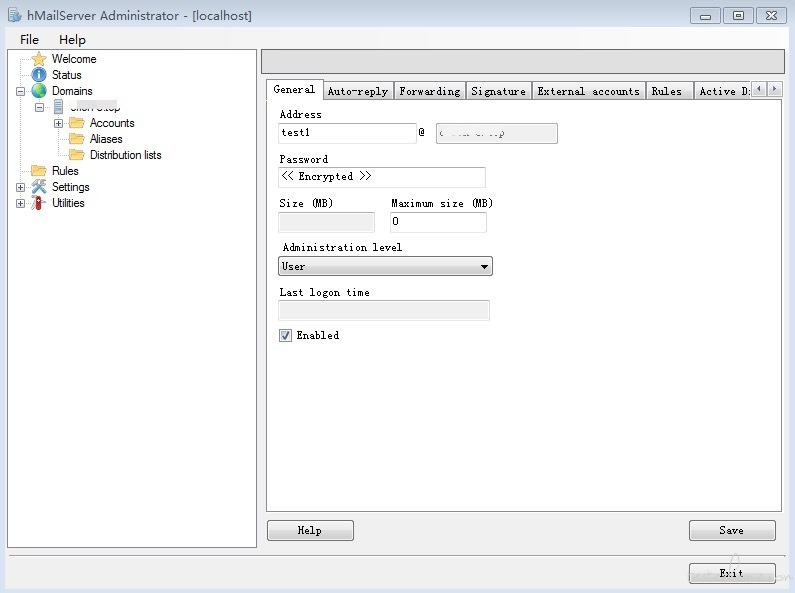
Task: Switch to the Active Directory tab
Action: (724, 91)
